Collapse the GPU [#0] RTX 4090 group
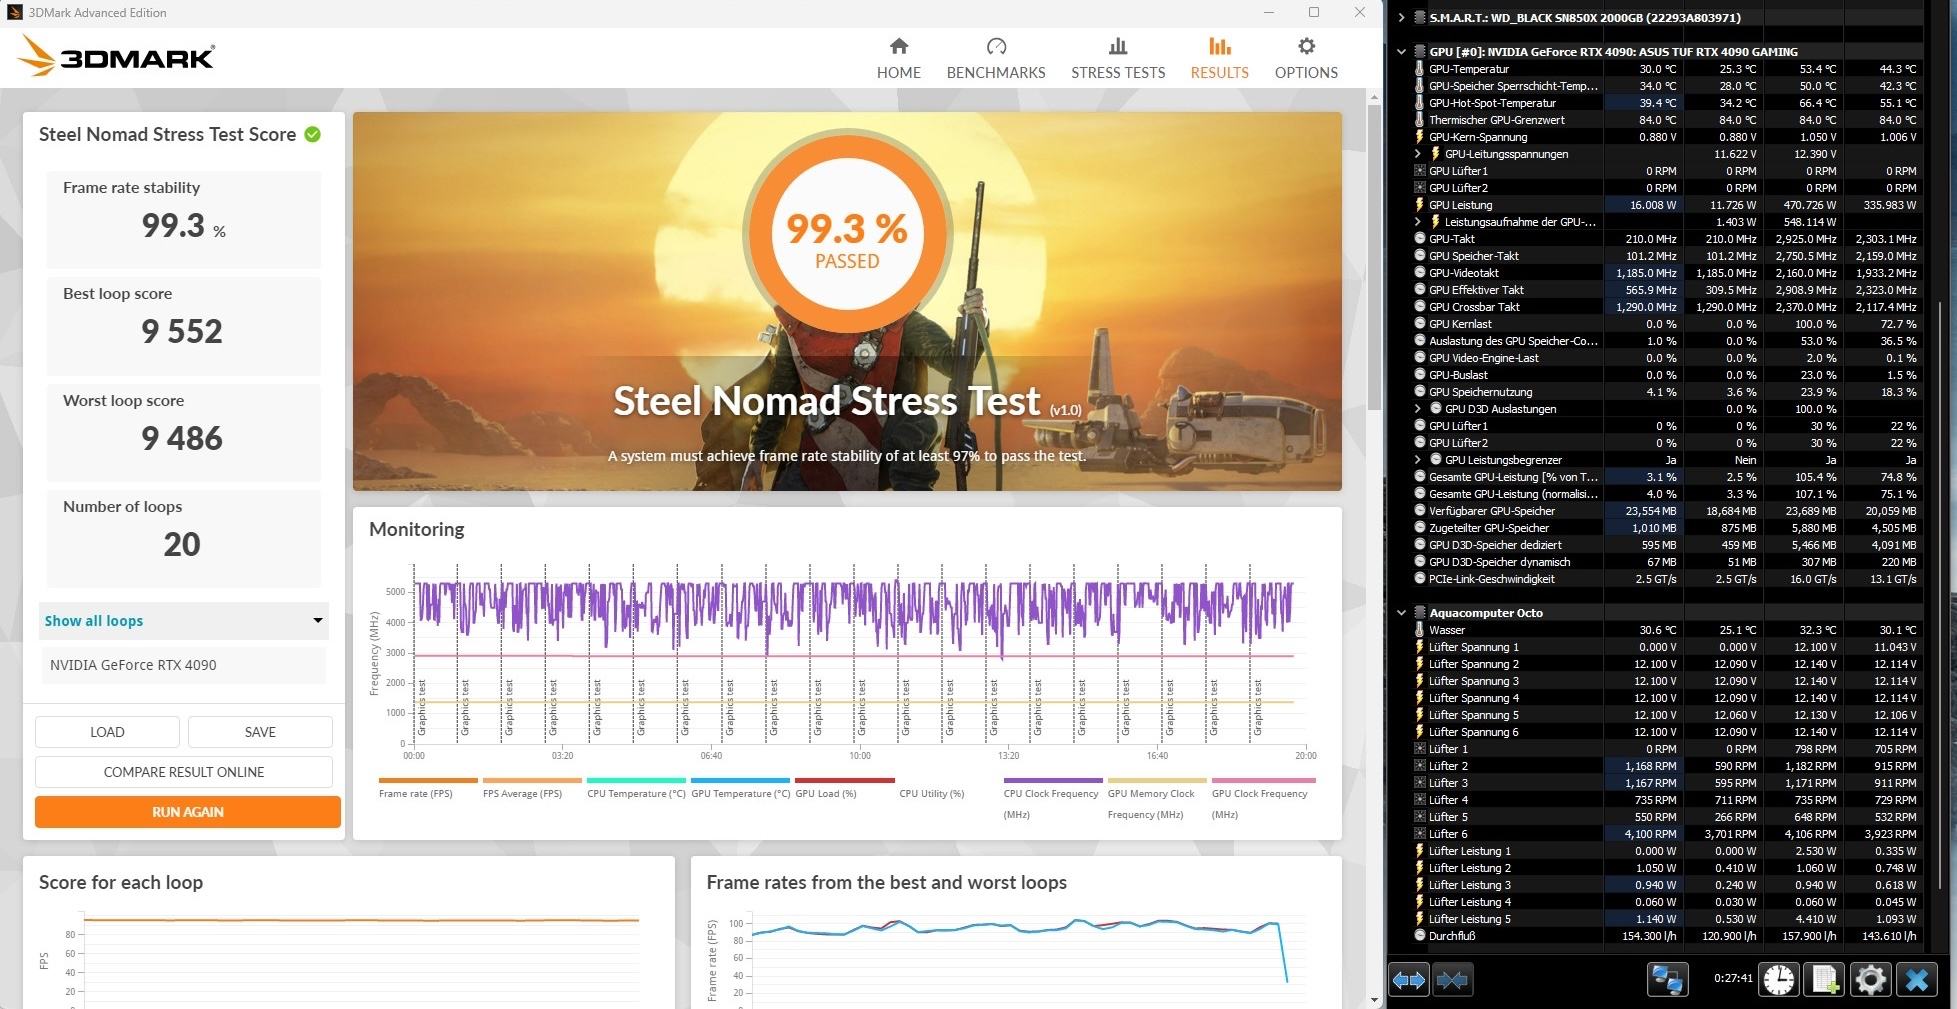 [x=1401, y=51]
